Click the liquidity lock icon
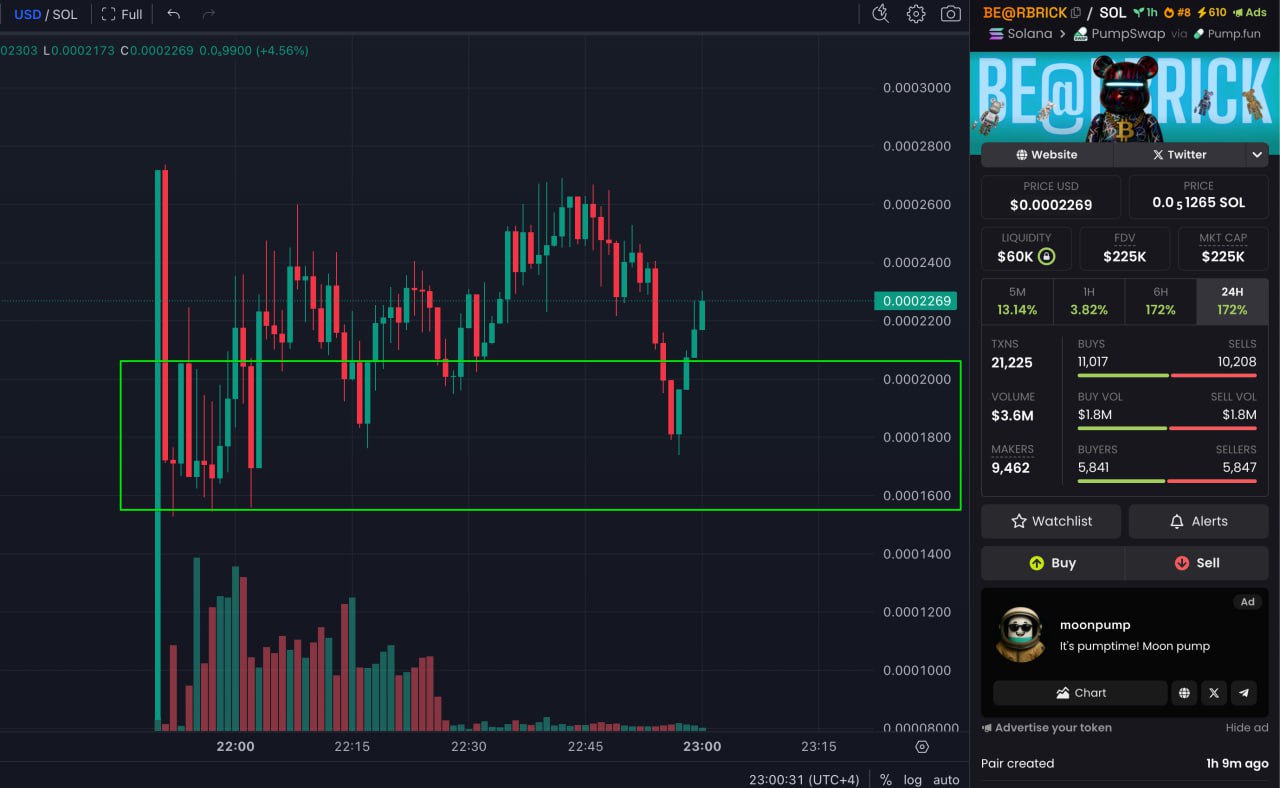The width and height of the screenshot is (1280, 788). 1046,257
